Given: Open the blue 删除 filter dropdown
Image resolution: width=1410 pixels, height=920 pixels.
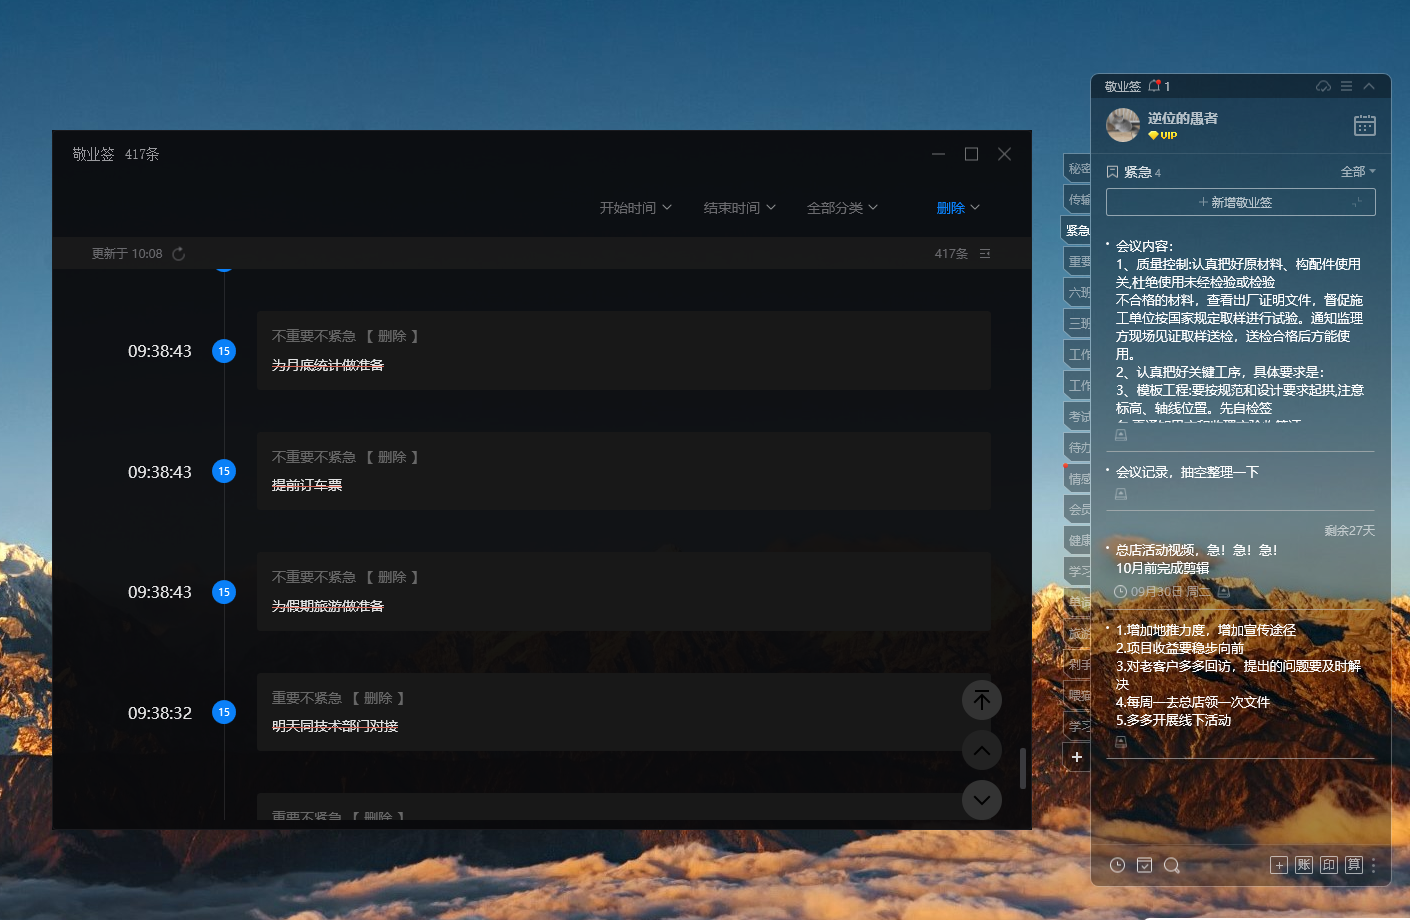Looking at the screenshot, I should click(x=958, y=208).
